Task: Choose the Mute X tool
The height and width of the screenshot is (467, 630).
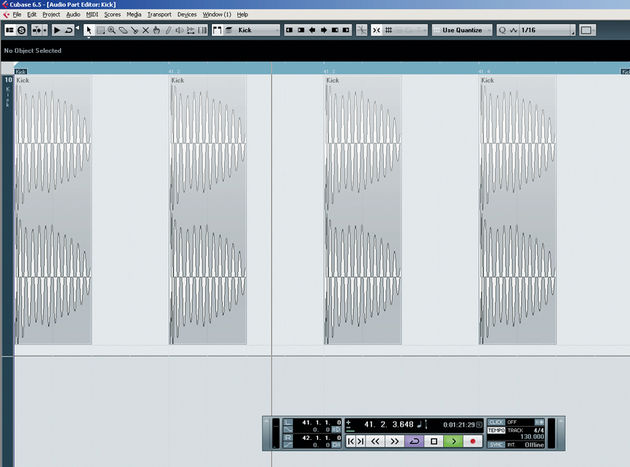Action: point(145,30)
